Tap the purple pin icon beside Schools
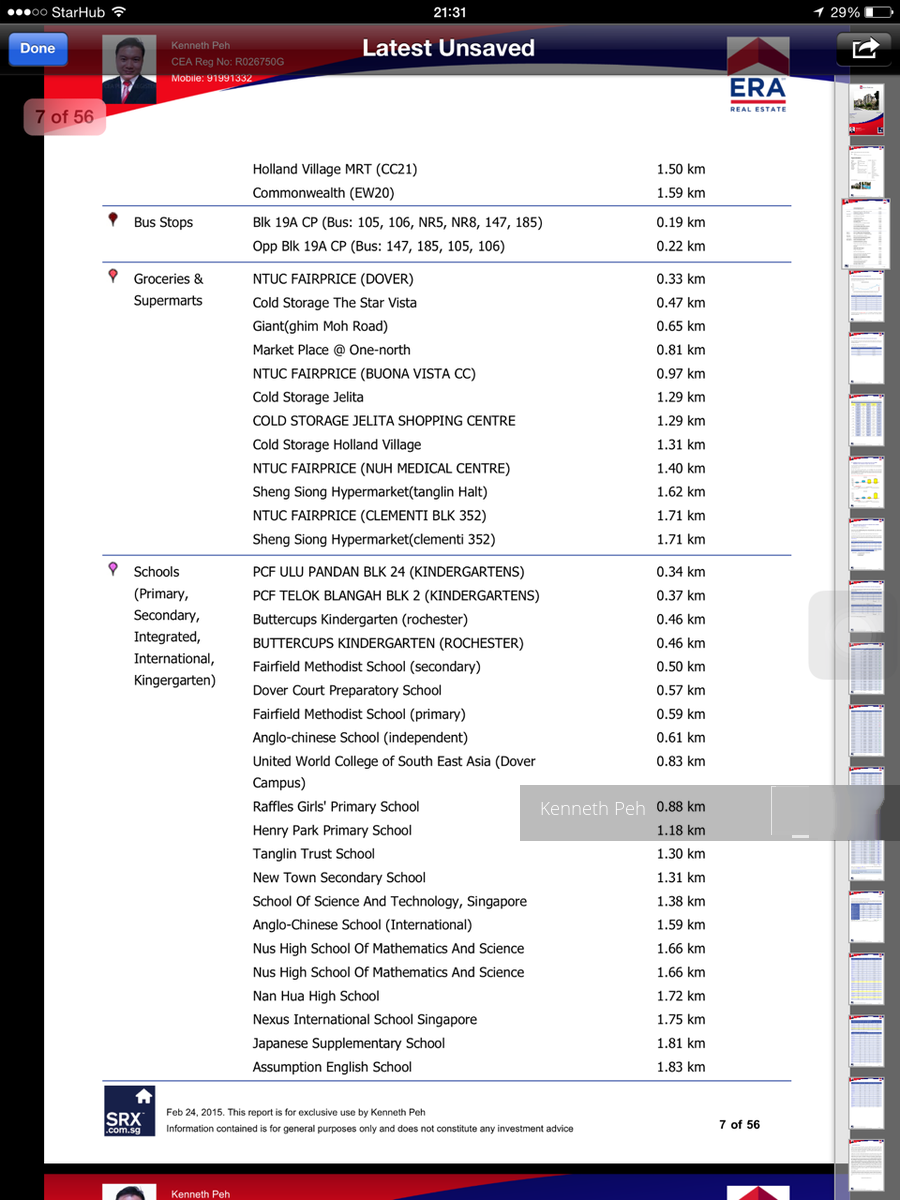The image size is (900, 1200). coord(113,569)
